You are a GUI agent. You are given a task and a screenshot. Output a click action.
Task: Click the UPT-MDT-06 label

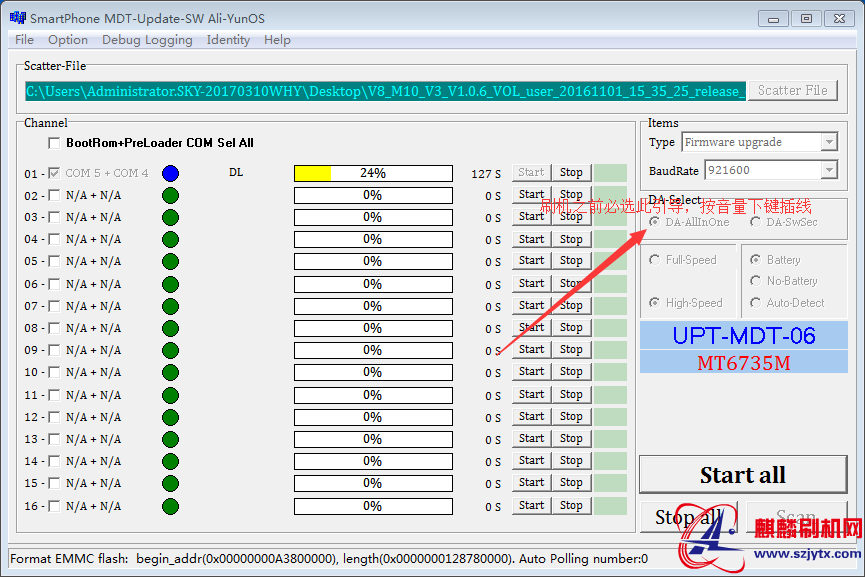coord(744,335)
